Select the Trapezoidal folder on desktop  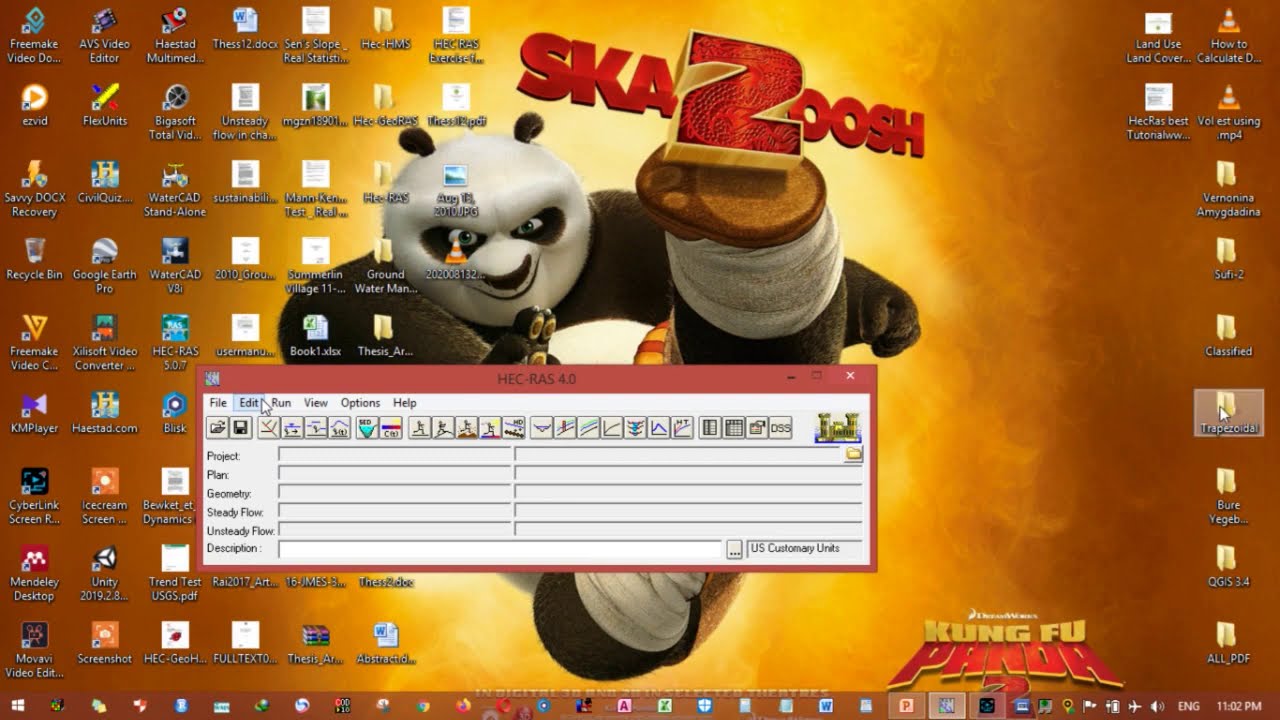point(1229,413)
